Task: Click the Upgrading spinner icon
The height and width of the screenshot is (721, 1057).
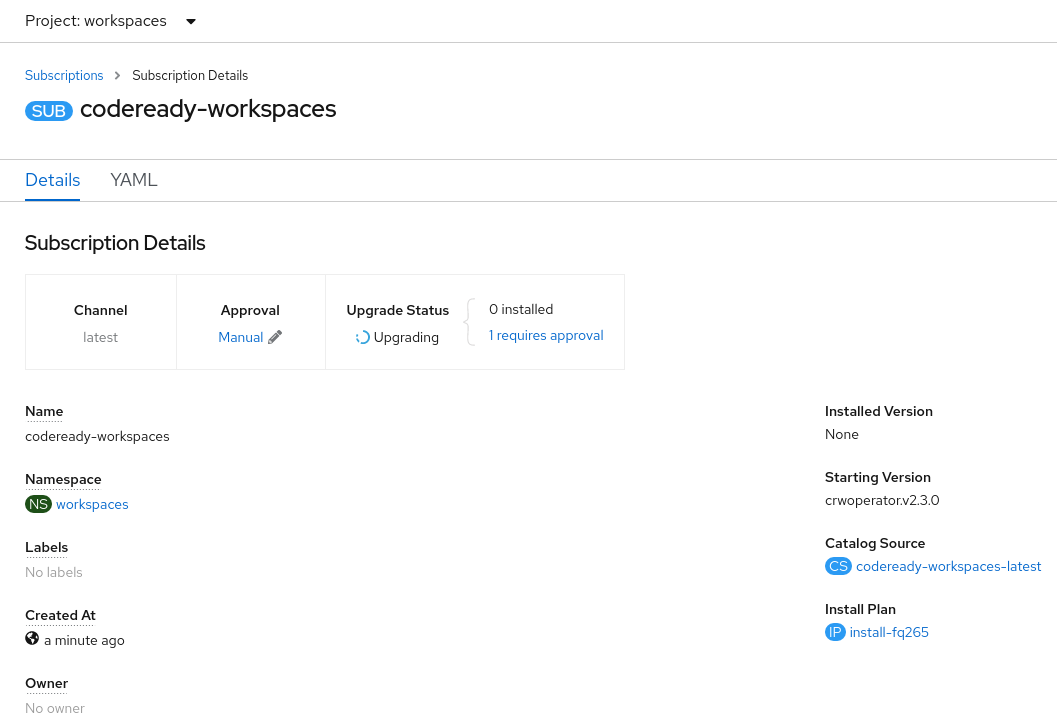Action: tap(363, 337)
